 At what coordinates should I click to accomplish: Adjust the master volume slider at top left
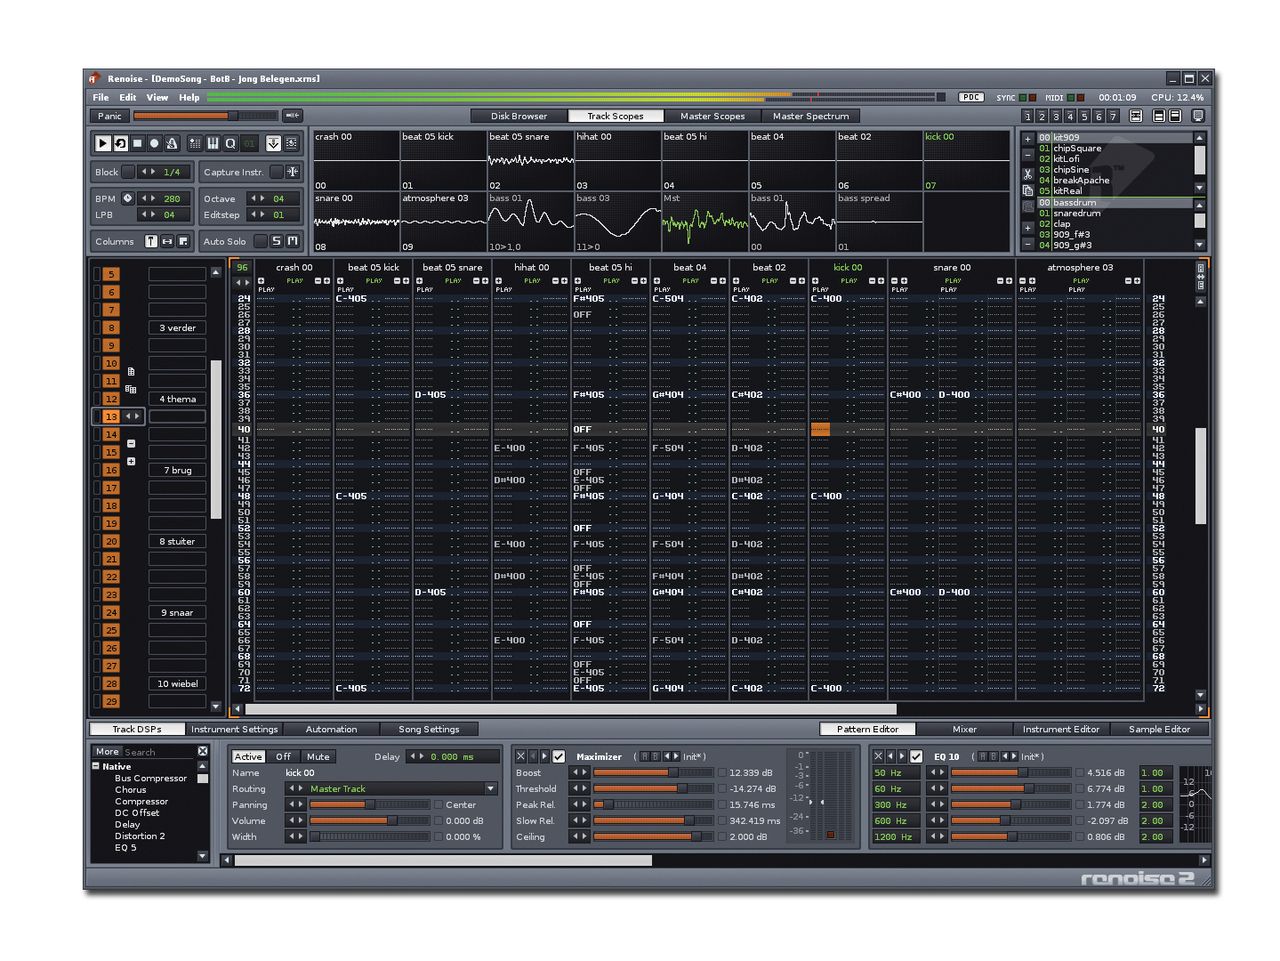(205, 116)
